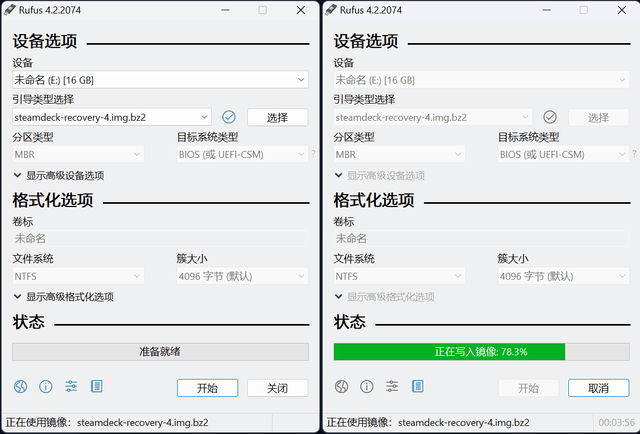Click the 关闭 button in left window
Viewport: 640px width, 434px height.
277,388
